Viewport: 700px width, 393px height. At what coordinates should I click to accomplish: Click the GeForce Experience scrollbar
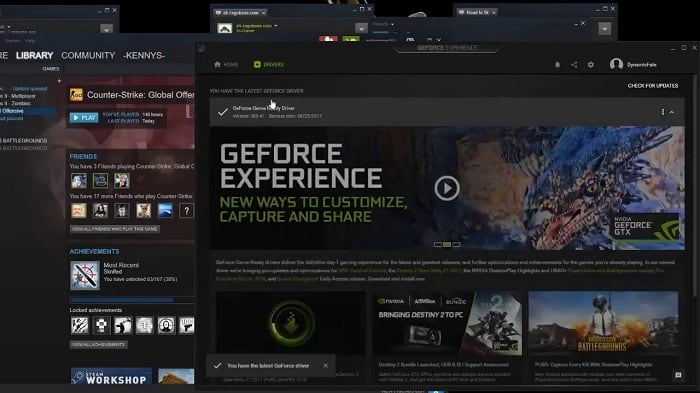[x=694, y=185]
